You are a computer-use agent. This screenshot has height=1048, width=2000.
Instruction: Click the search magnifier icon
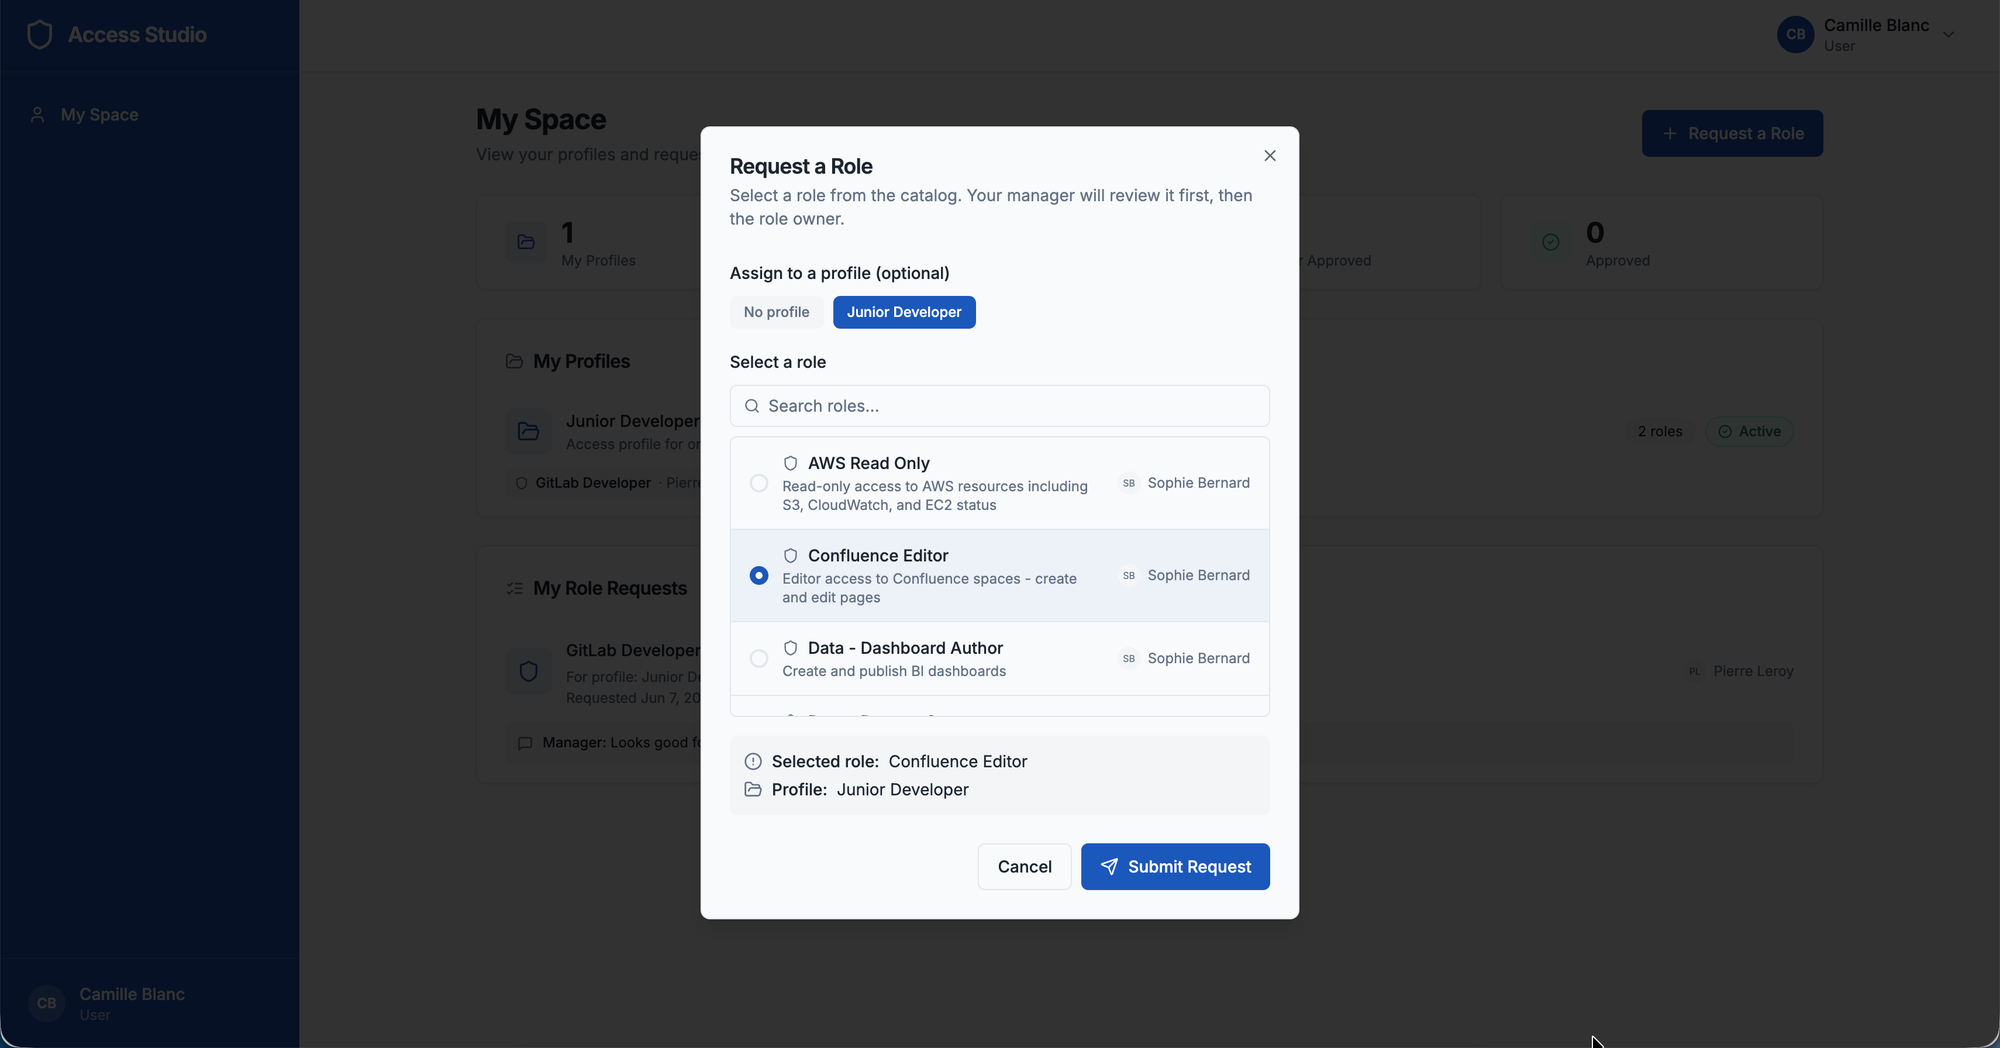pos(752,406)
